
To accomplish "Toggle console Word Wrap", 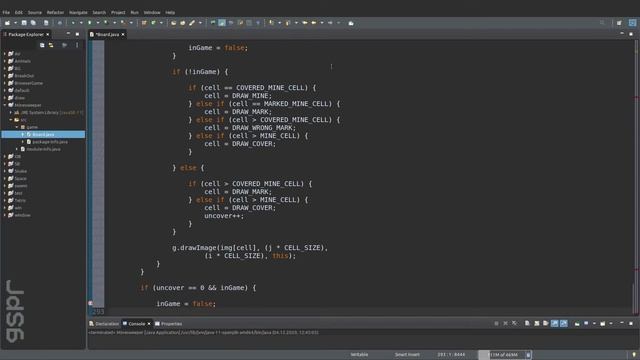I will pos(546,323).
